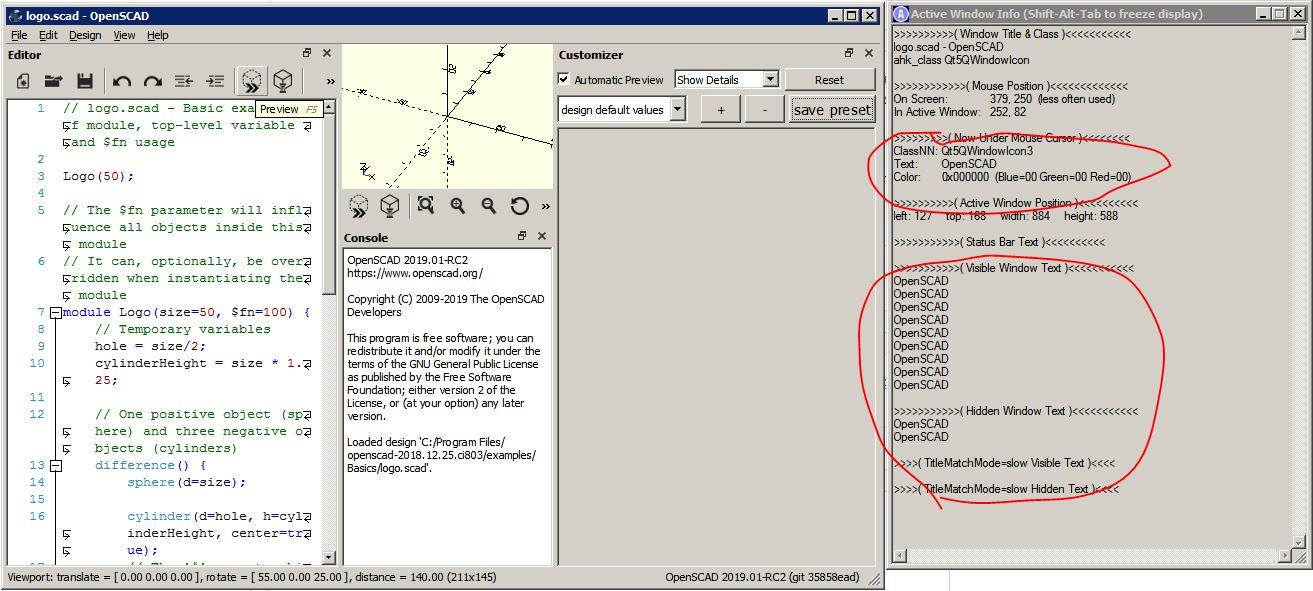Click the line sphere(d=size);
This screenshot has width=1313, height=591.
(x=186, y=482)
